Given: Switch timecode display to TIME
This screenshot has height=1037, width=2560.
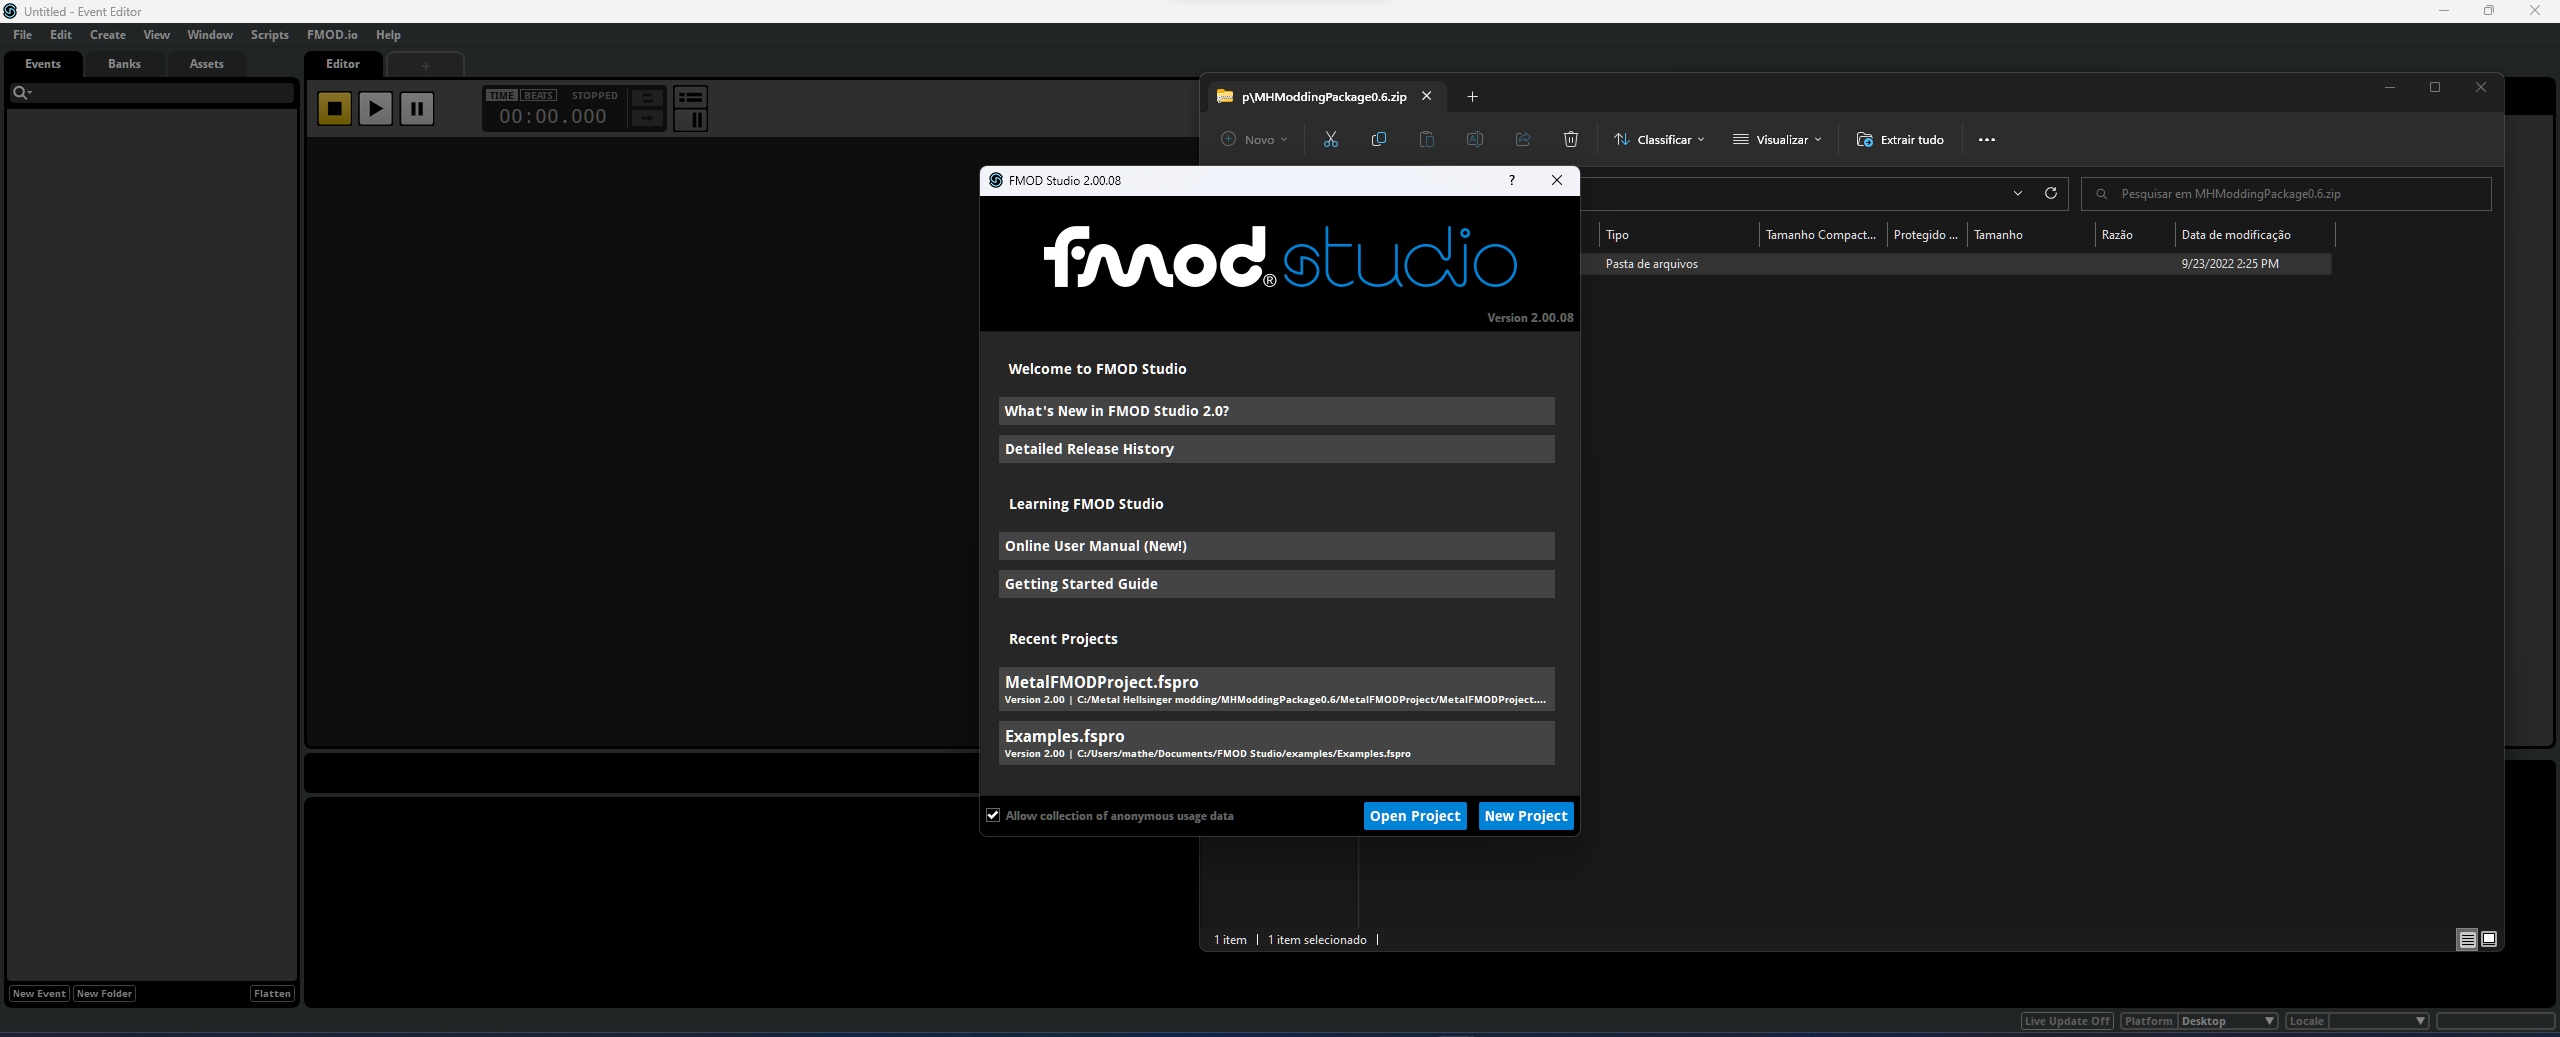Looking at the screenshot, I should pyautogui.click(x=502, y=96).
